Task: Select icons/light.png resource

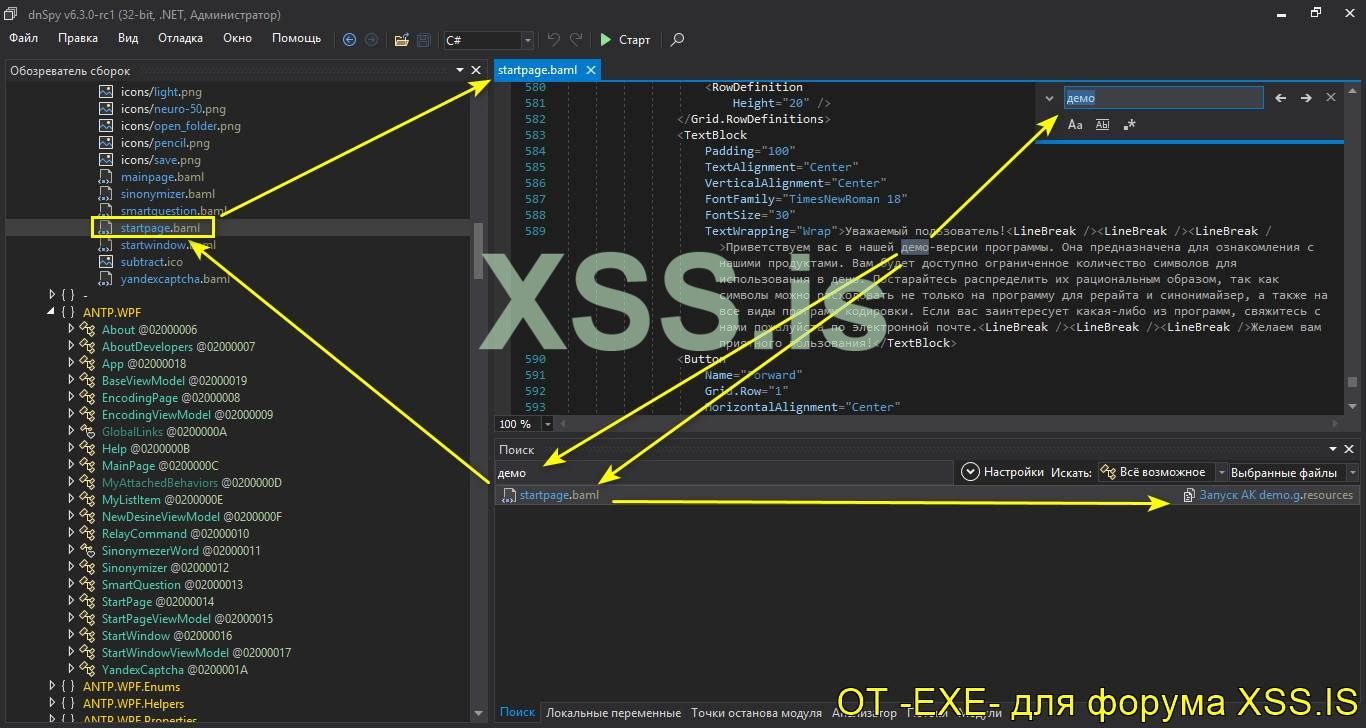Action: [x=161, y=91]
